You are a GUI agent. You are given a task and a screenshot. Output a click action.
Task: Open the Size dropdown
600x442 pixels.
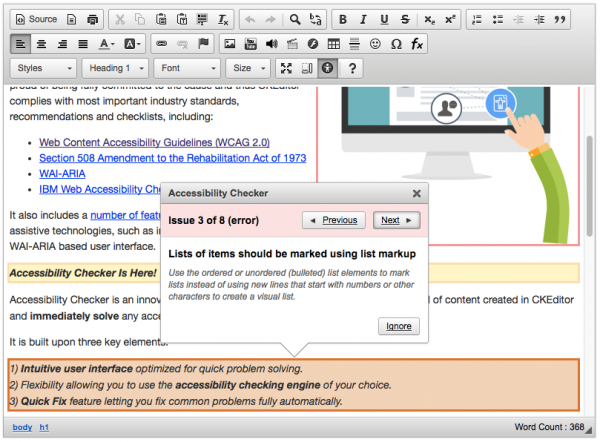pos(248,68)
